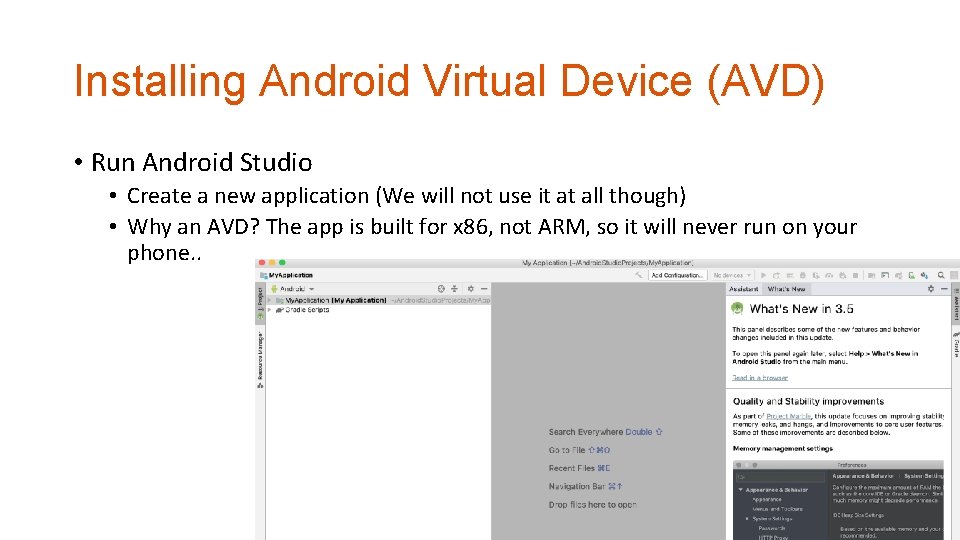Open the Read in a browser link
This screenshot has width=960, height=540.
coord(760,378)
